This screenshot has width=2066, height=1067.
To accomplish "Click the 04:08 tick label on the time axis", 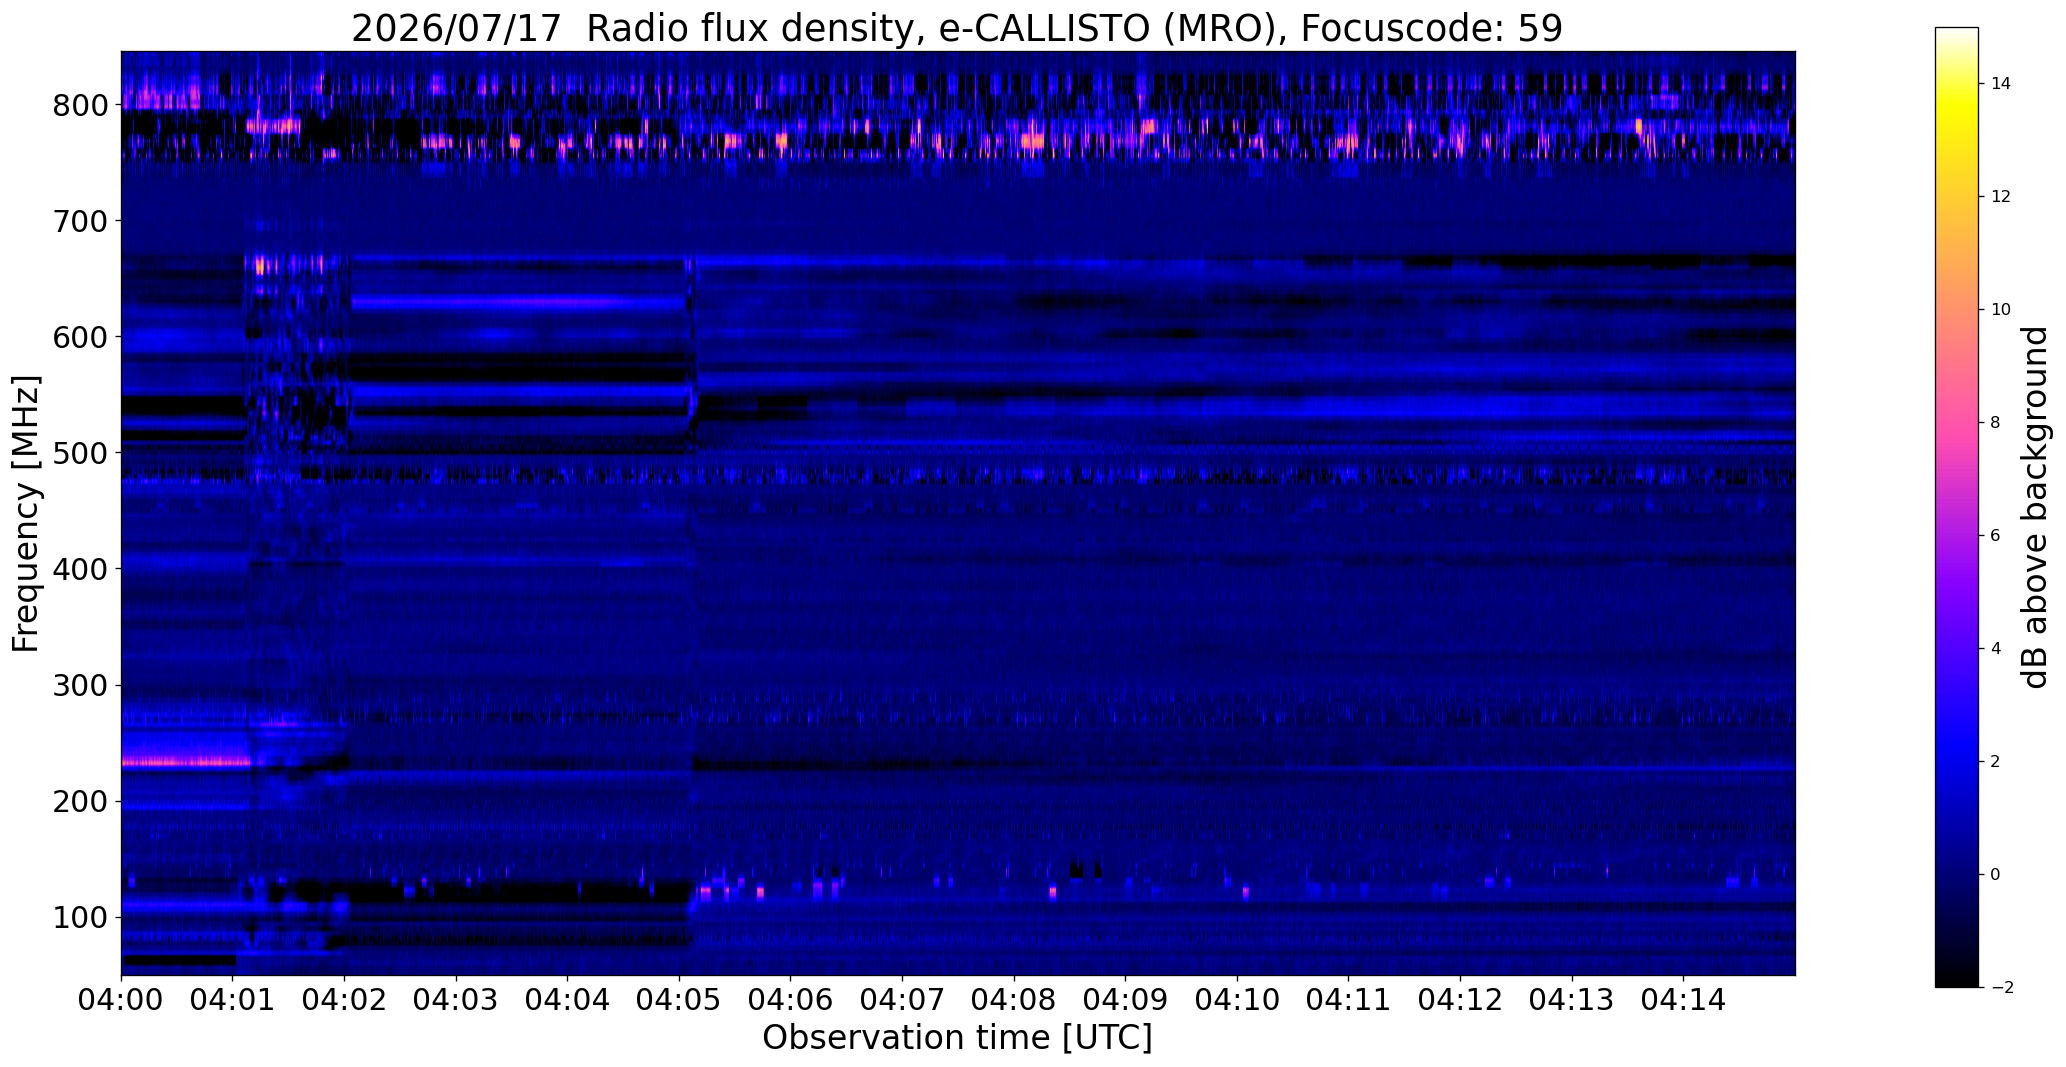I will pos(1014,1000).
